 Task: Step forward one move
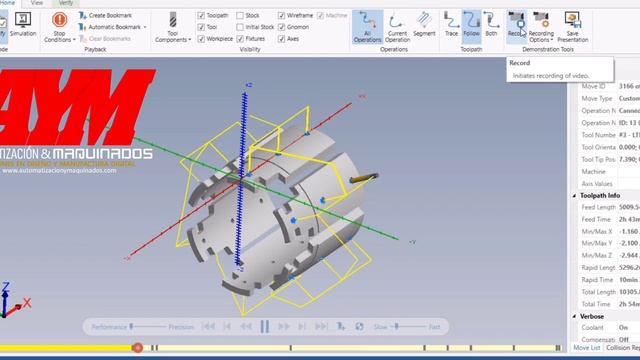click(x=302, y=327)
